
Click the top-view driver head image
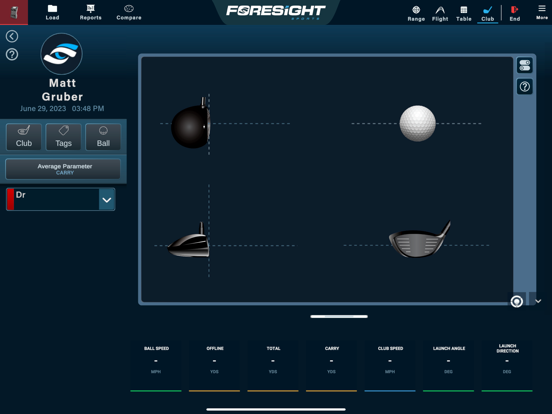pos(191,124)
